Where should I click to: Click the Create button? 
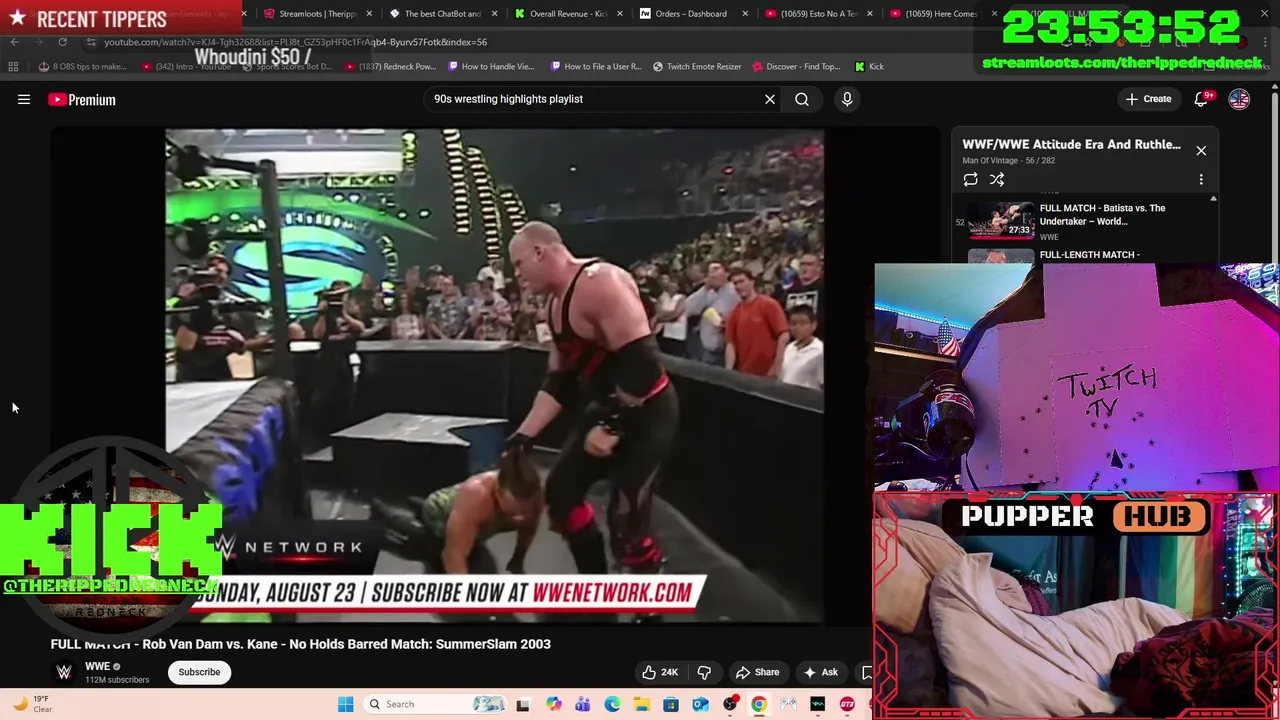(x=1148, y=99)
